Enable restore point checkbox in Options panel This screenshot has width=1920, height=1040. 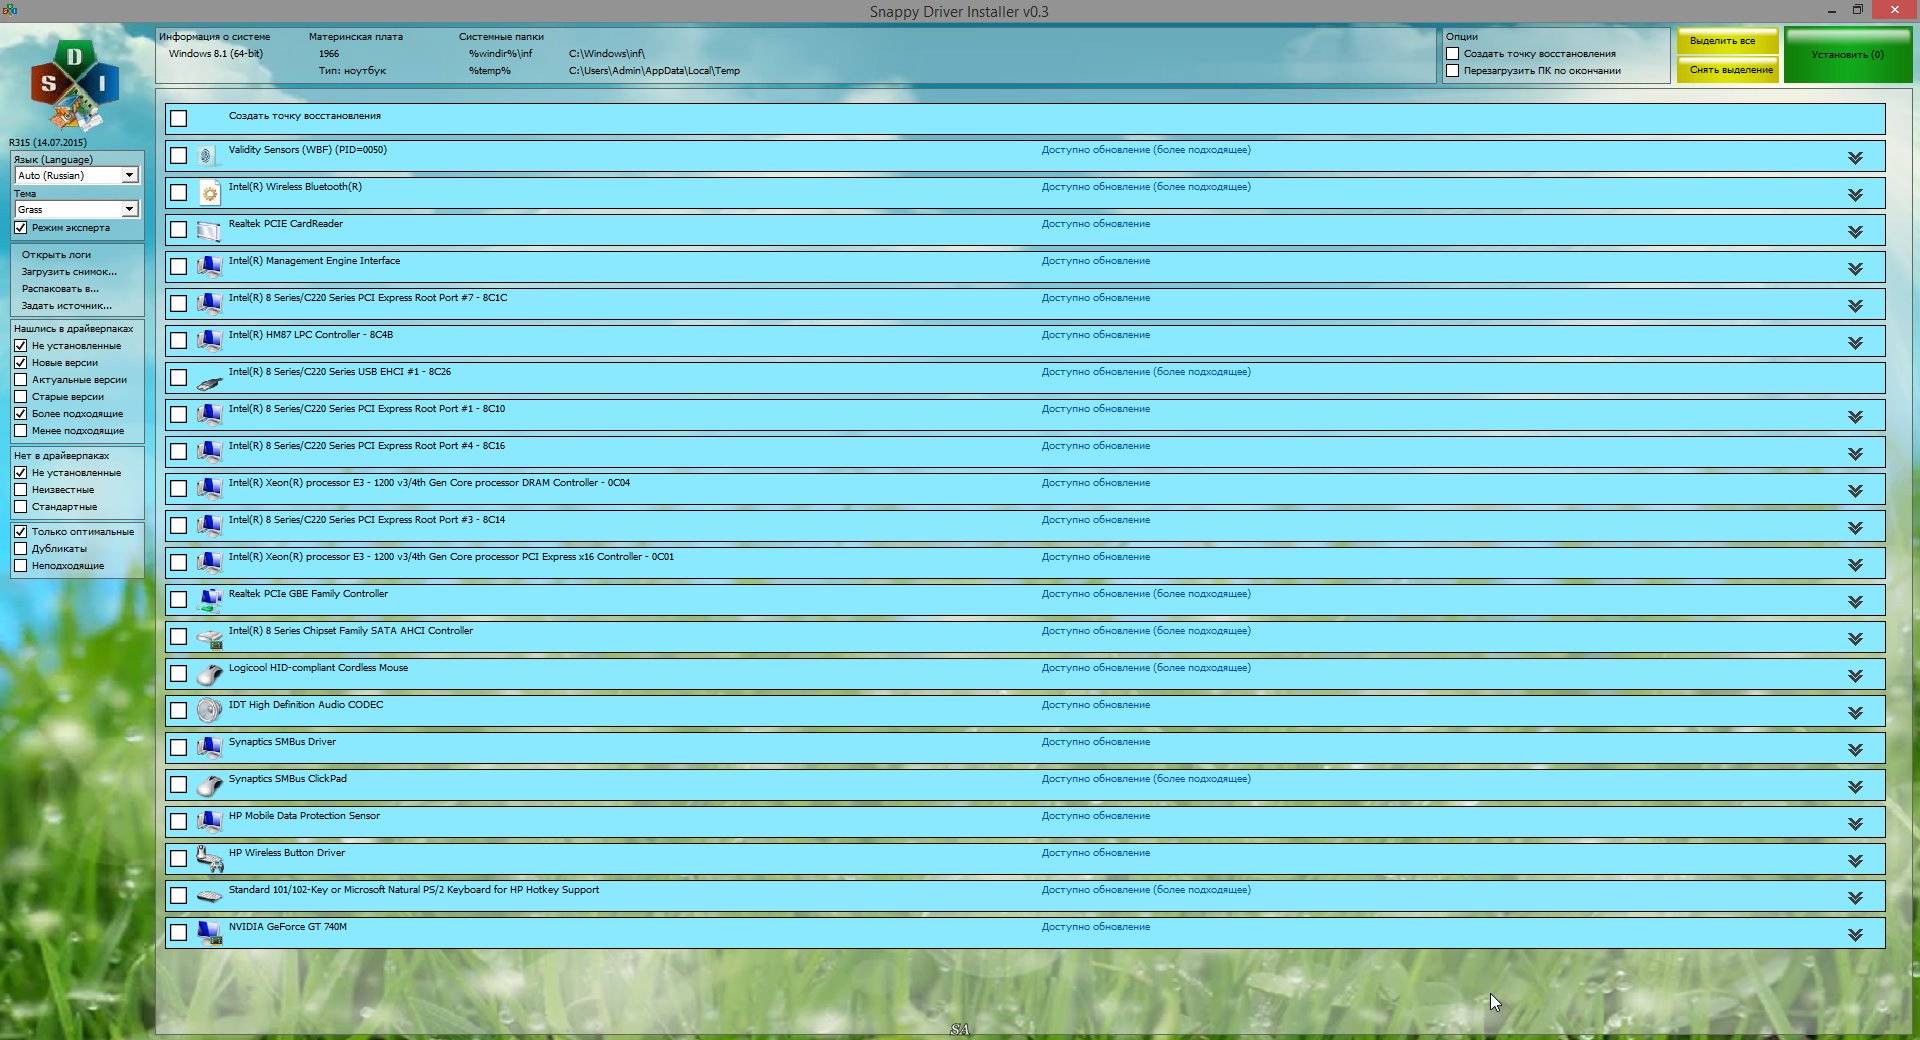(x=1452, y=54)
